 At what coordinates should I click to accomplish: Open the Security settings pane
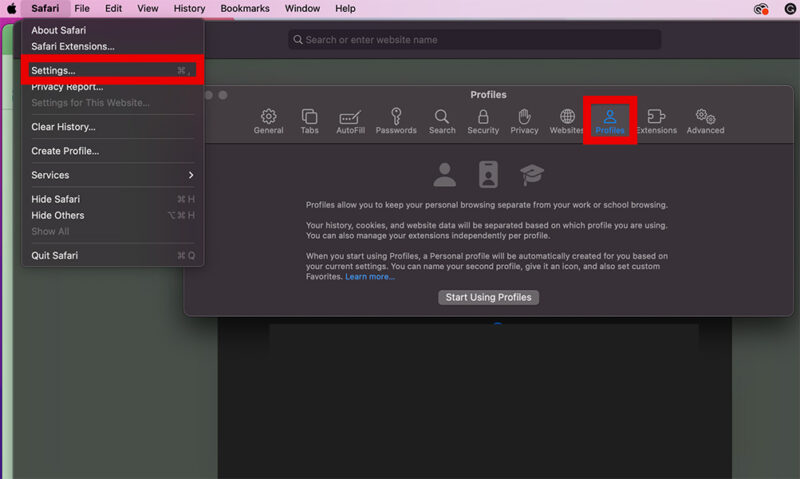coord(483,121)
